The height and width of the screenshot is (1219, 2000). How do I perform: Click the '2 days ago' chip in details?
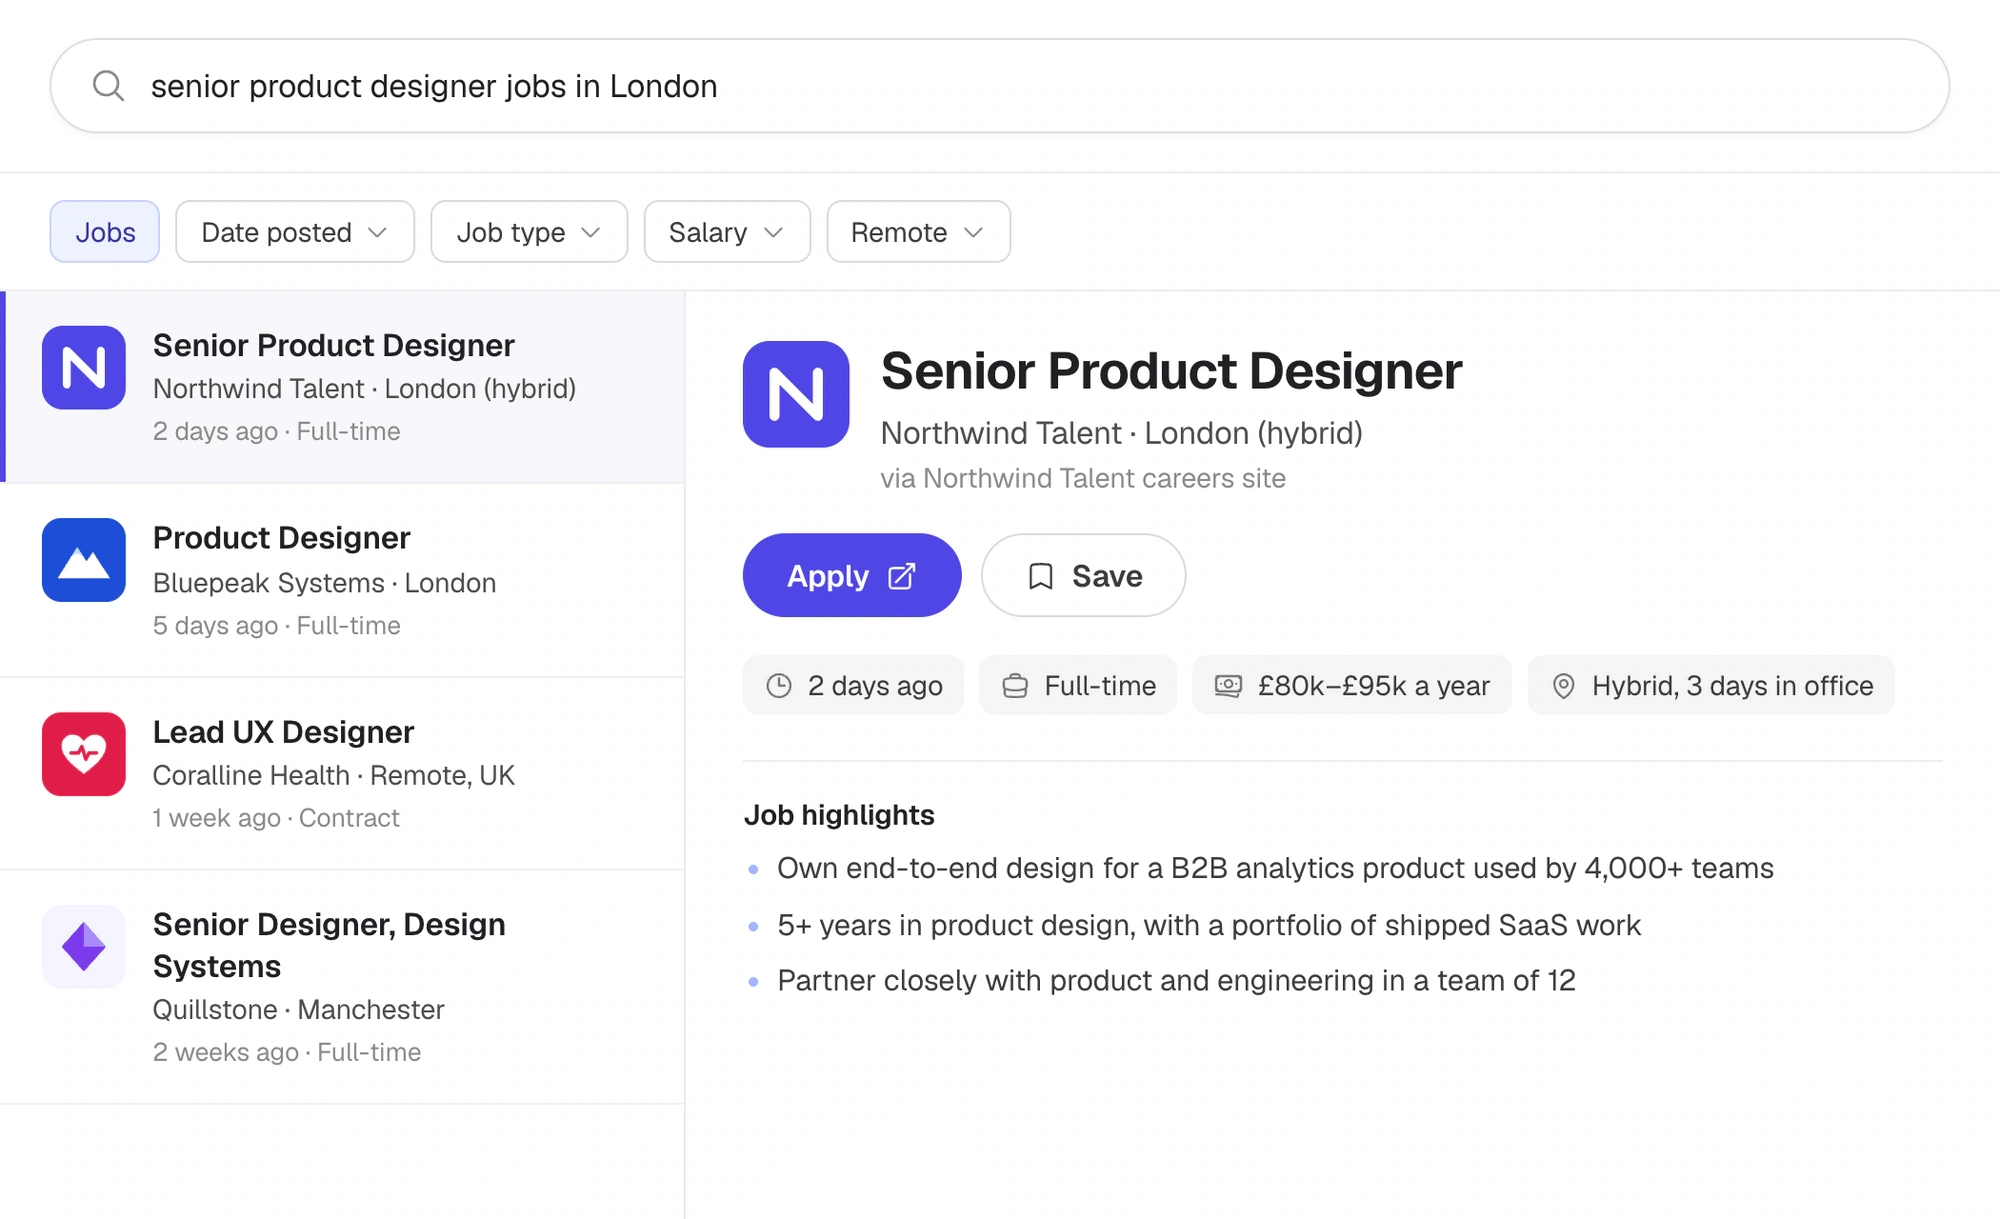pos(853,685)
